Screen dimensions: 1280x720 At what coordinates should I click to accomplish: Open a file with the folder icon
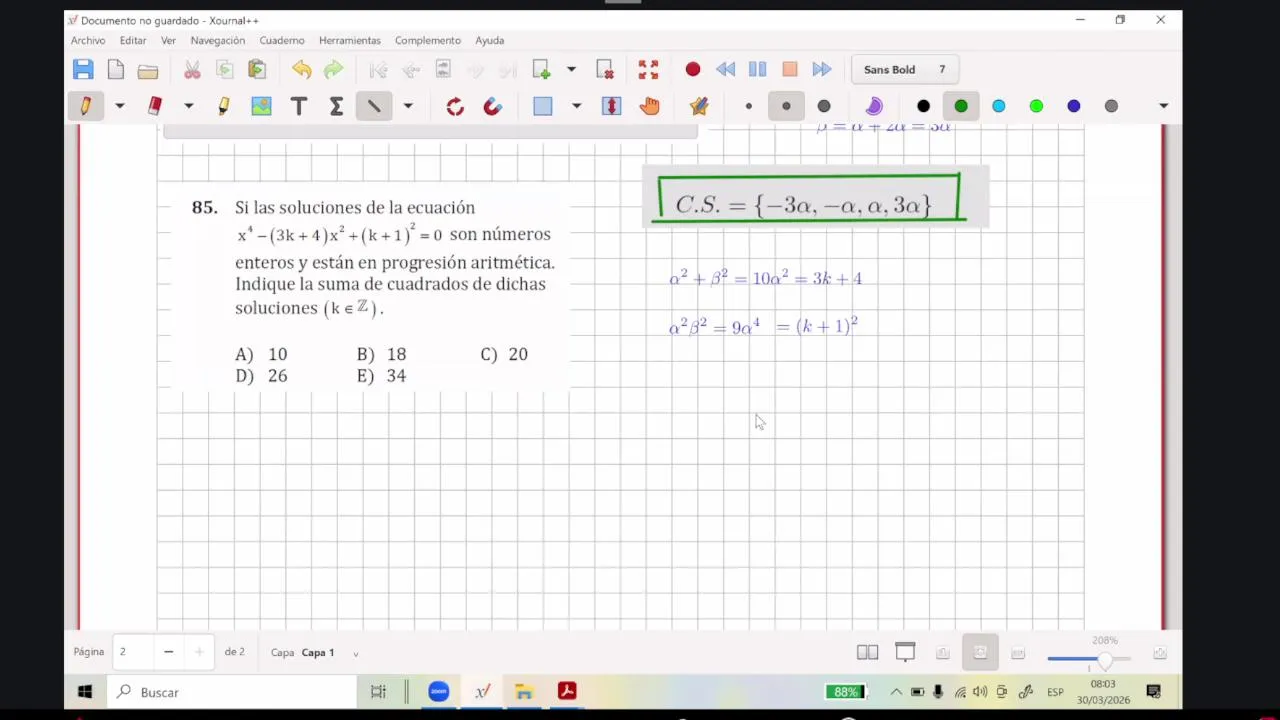pyautogui.click(x=148, y=70)
